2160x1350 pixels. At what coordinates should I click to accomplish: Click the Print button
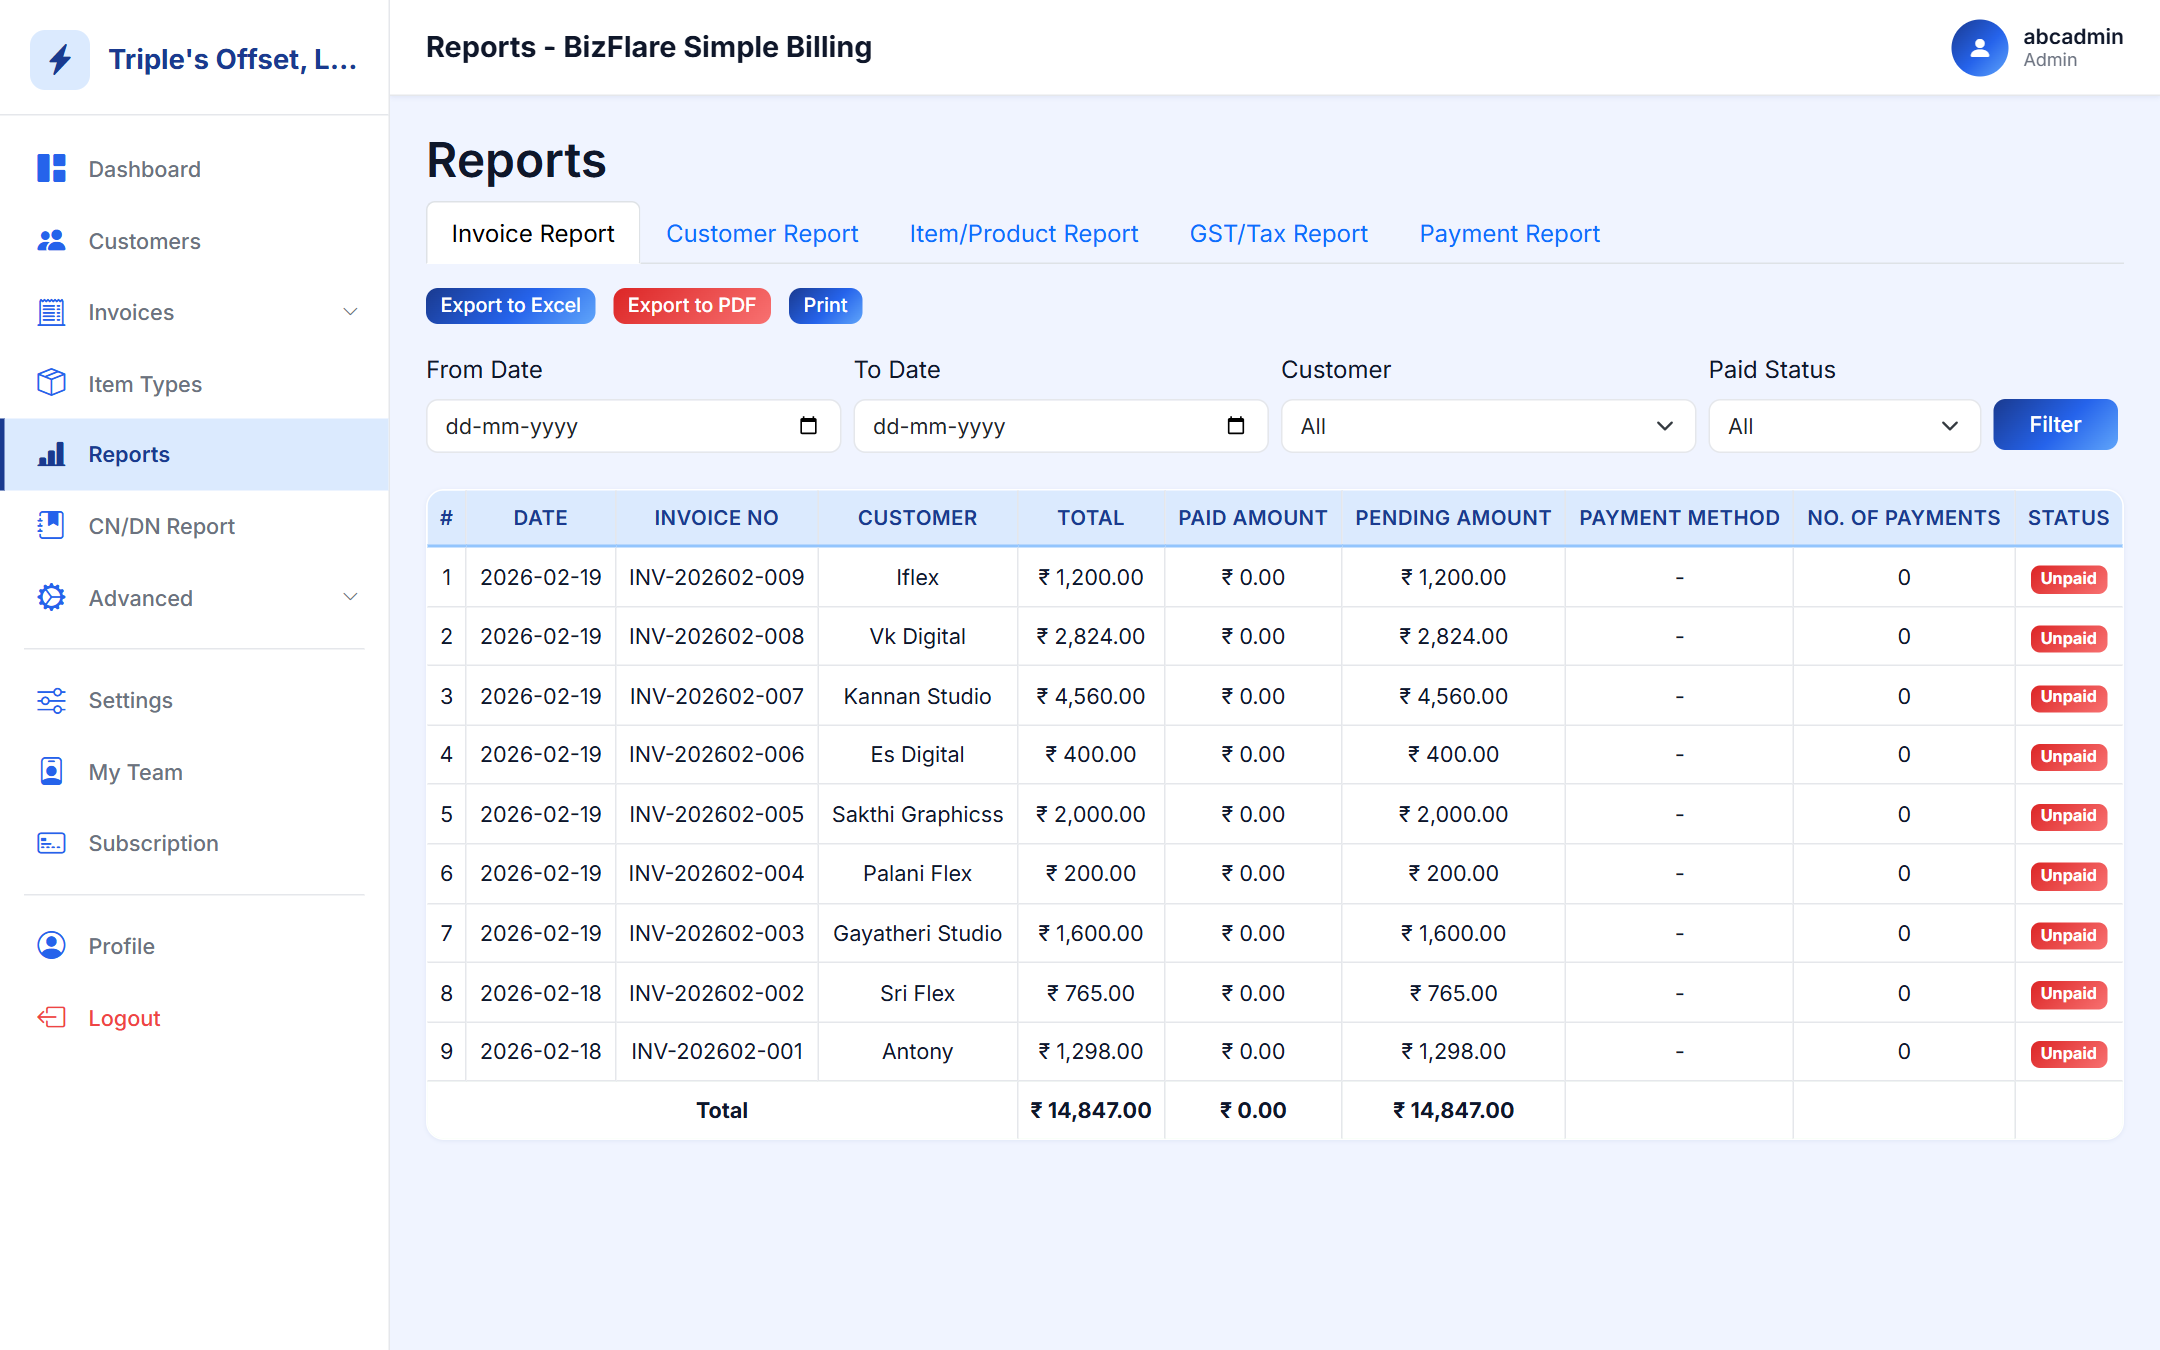point(825,305)
